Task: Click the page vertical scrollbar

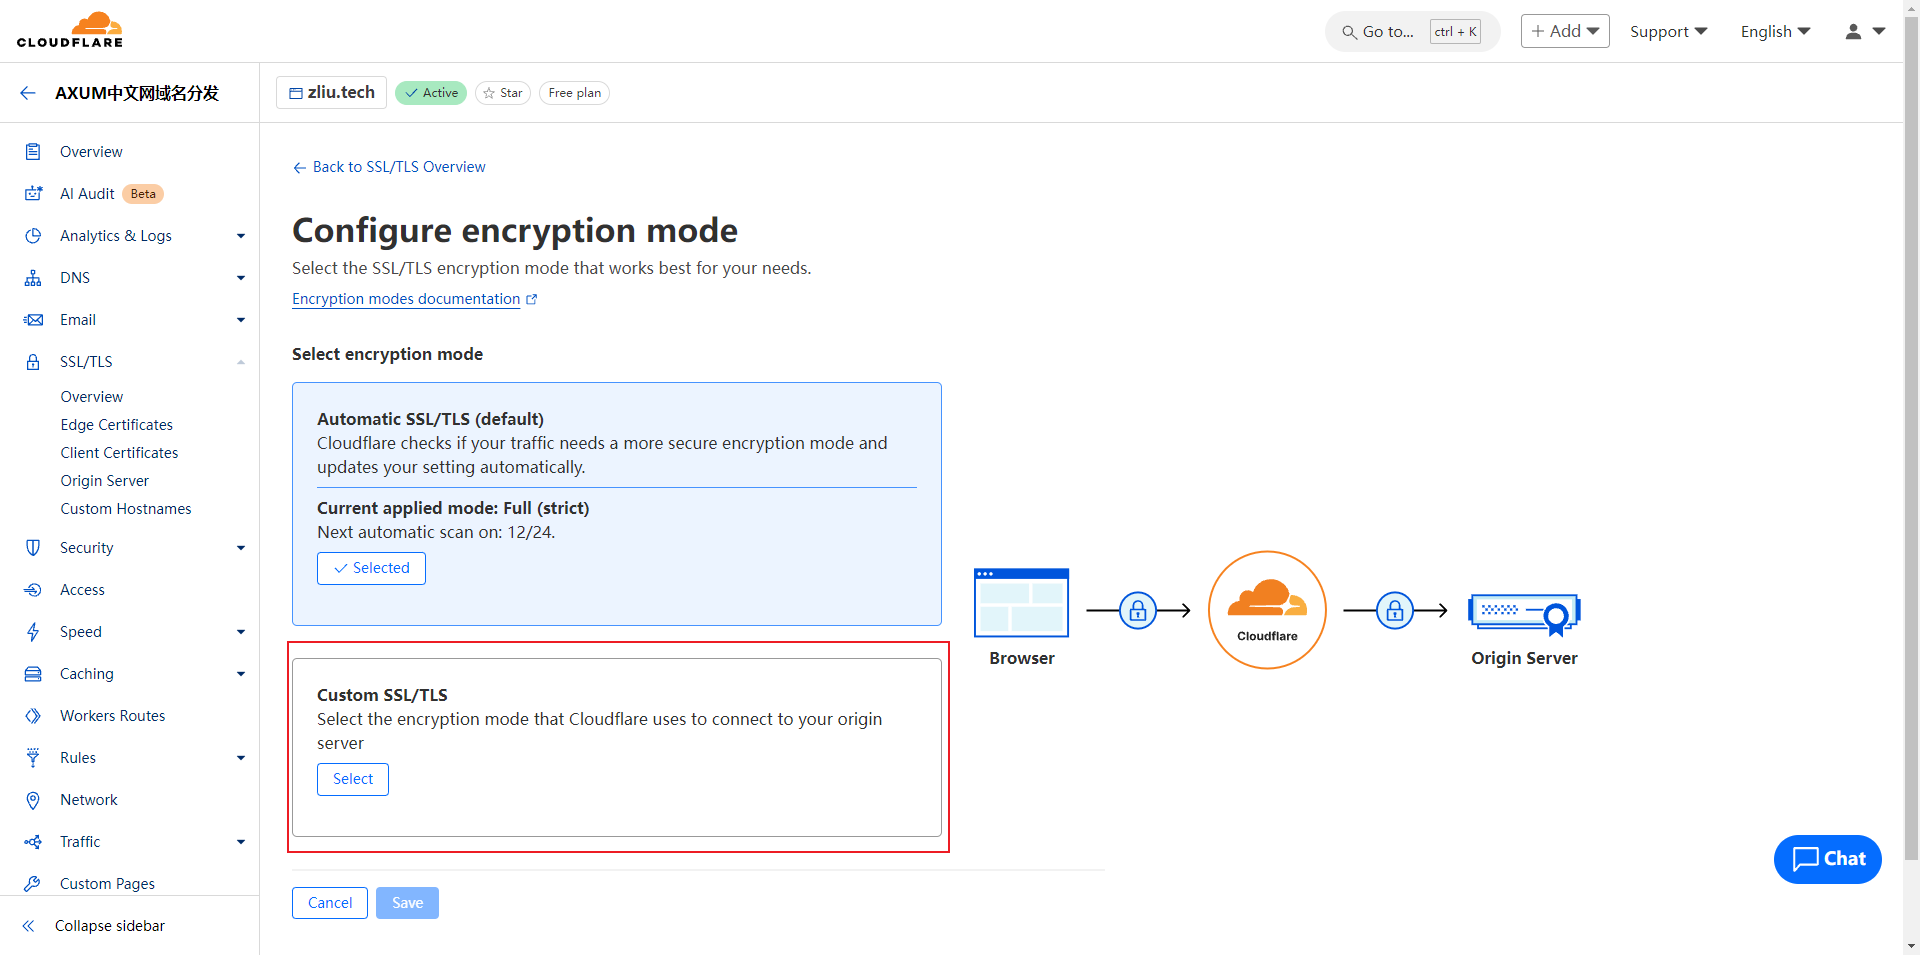Action: (x=1911, y=440)
